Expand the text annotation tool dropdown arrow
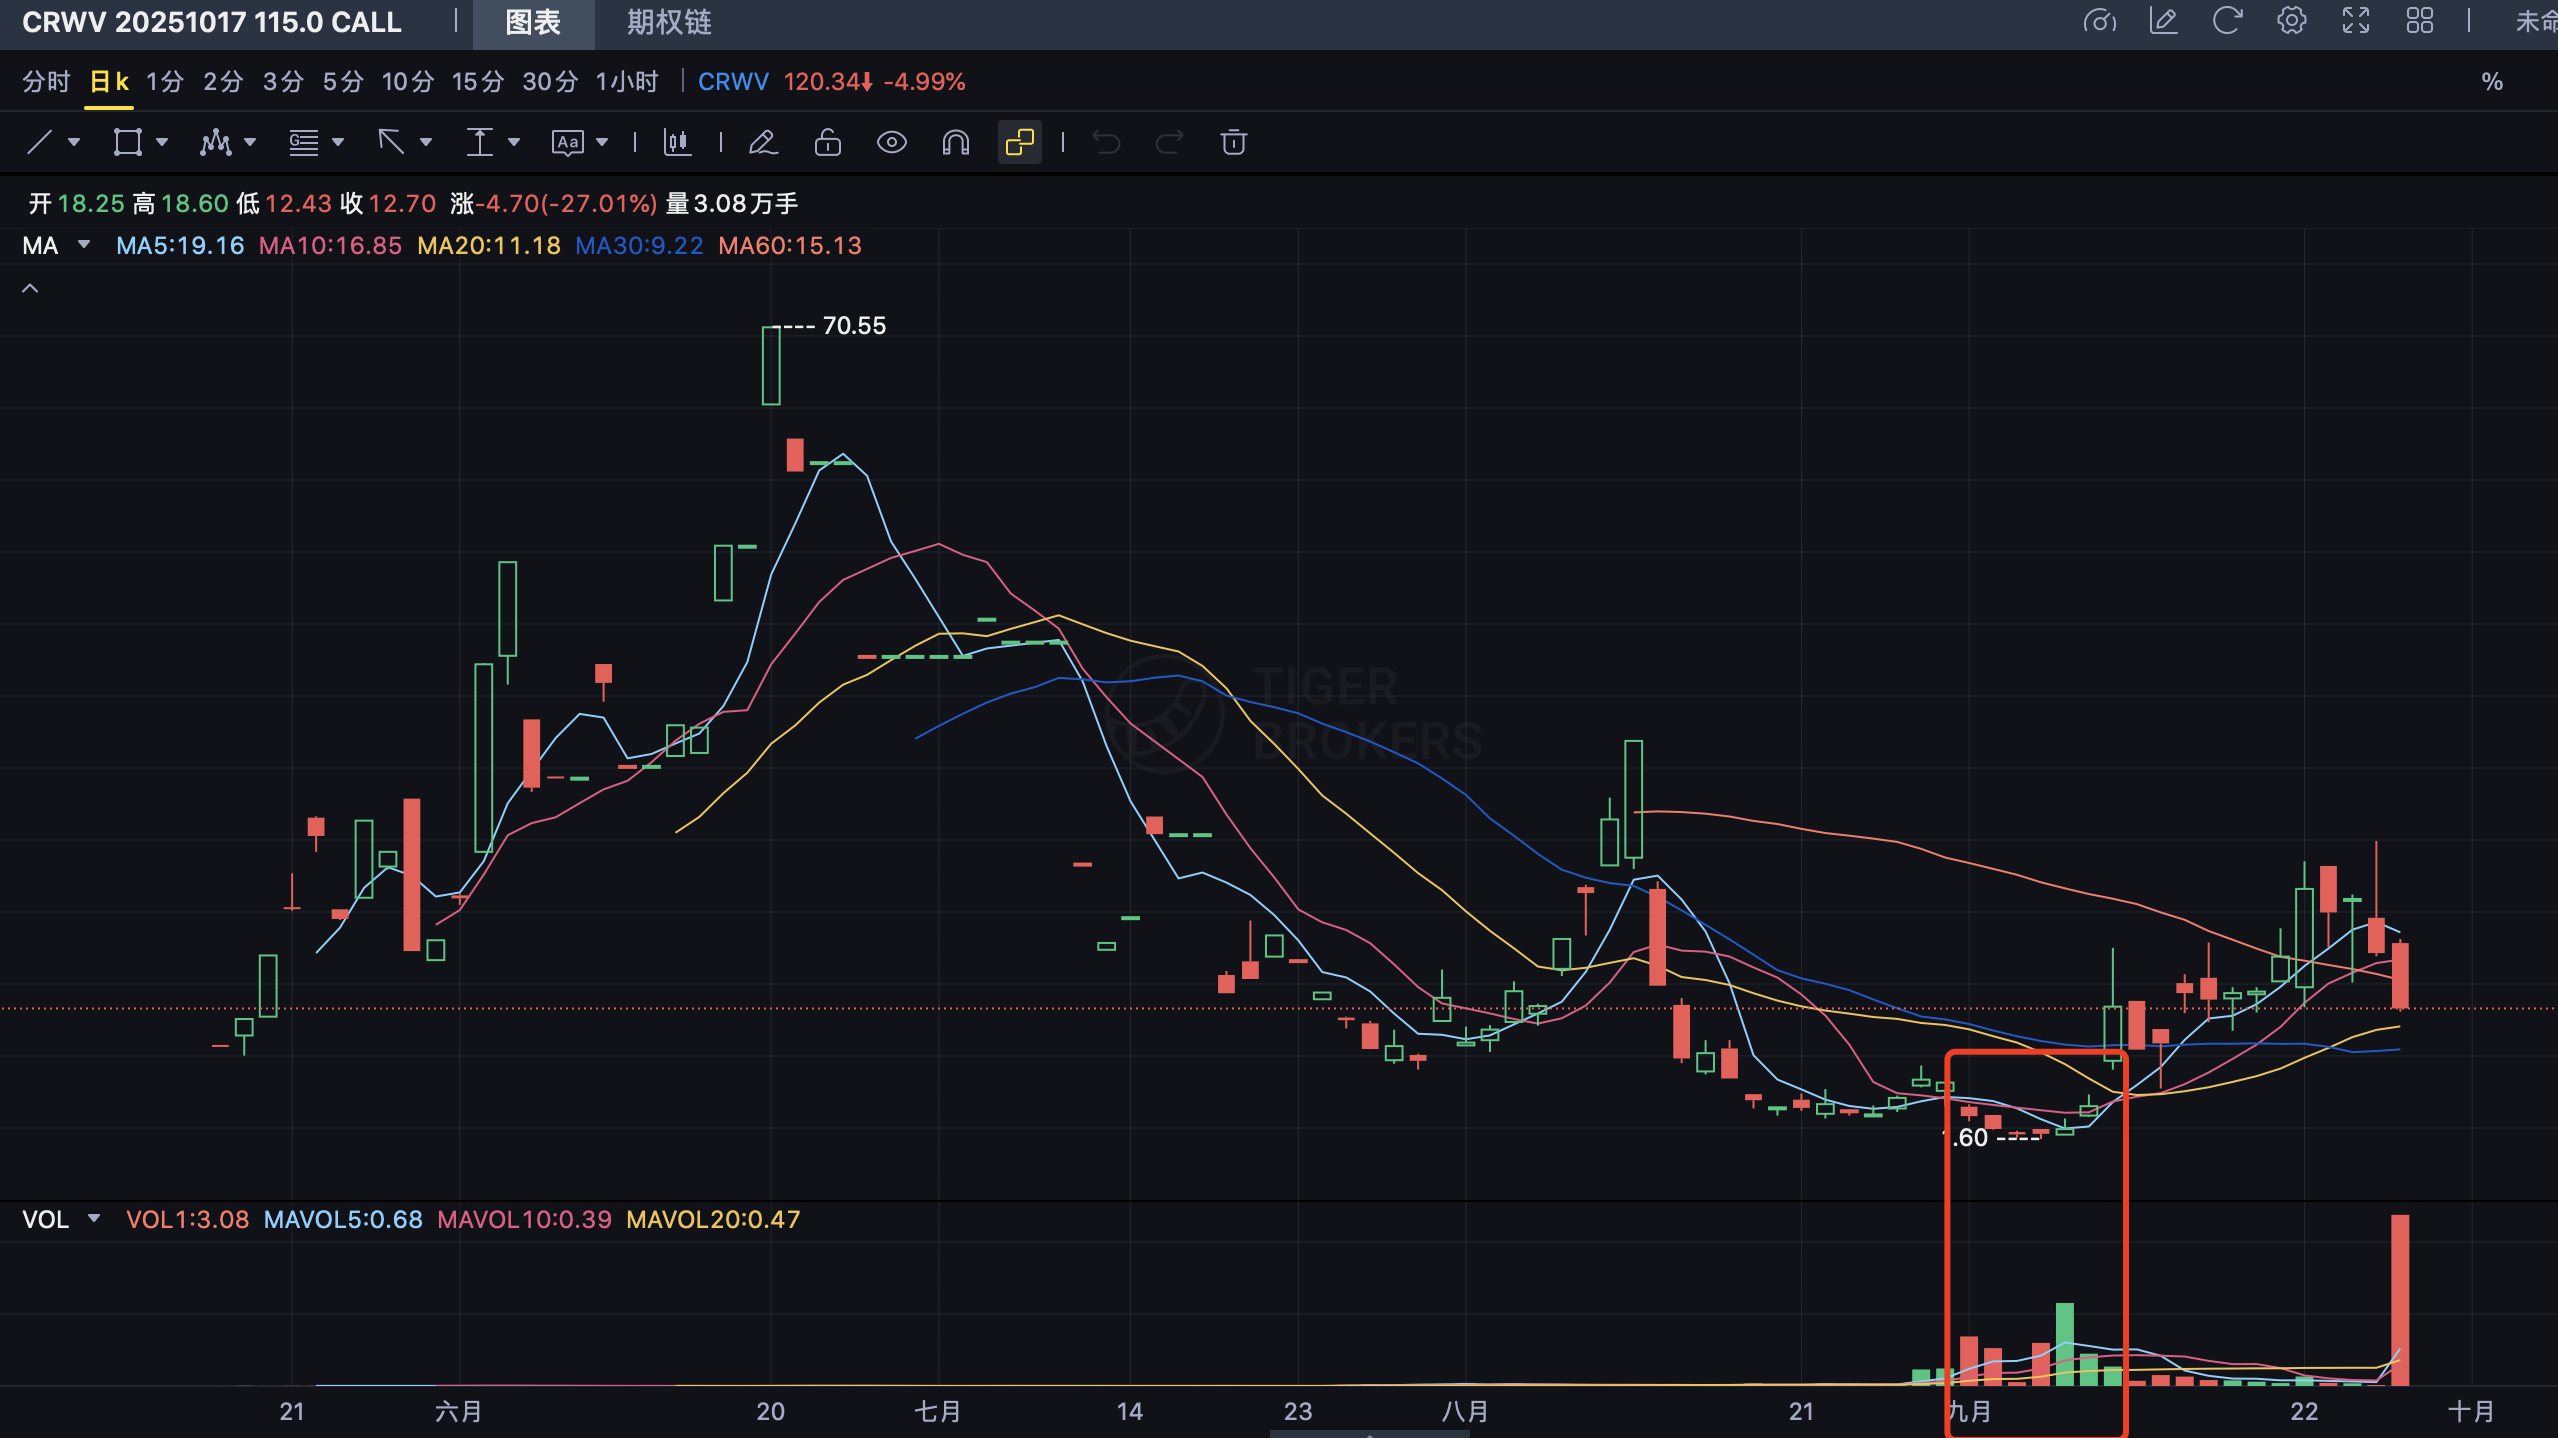 coord(602,142)
